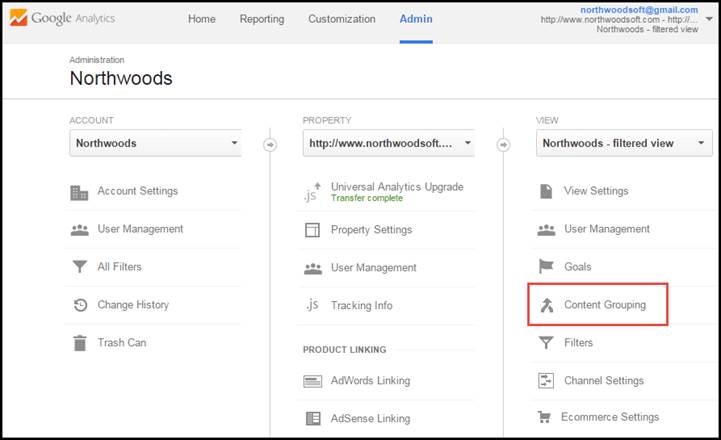Open Channel Settings

pyautogui.click(x=604, y=381)
